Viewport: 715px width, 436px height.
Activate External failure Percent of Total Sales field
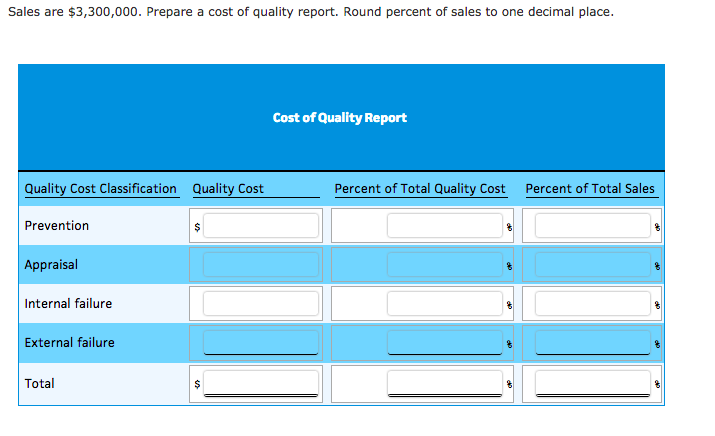pyautogui.click(x=593, y=343)
